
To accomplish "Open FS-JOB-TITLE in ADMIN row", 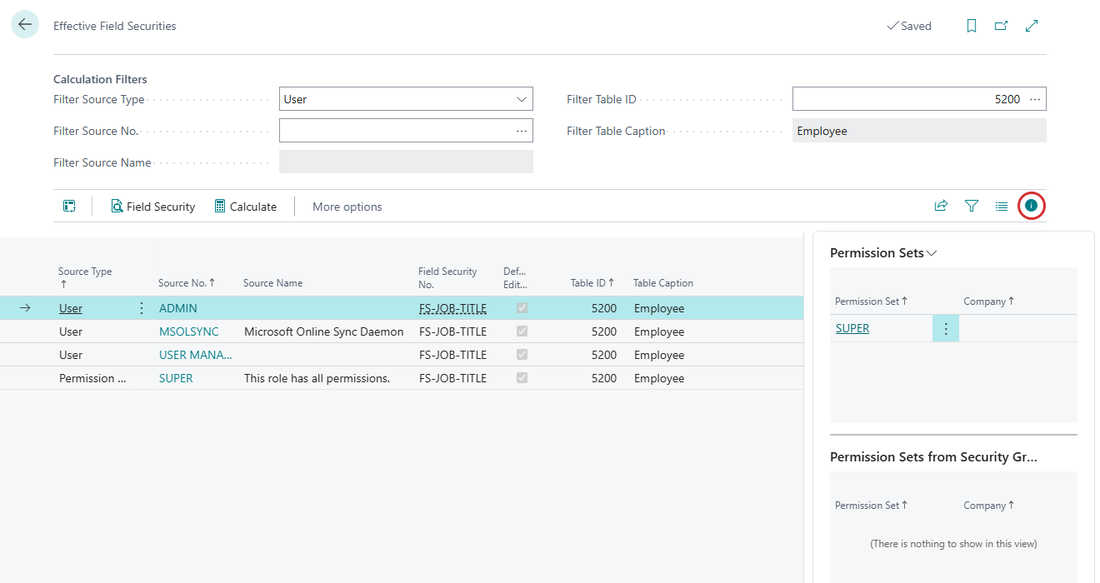I will tap(452, 308).
